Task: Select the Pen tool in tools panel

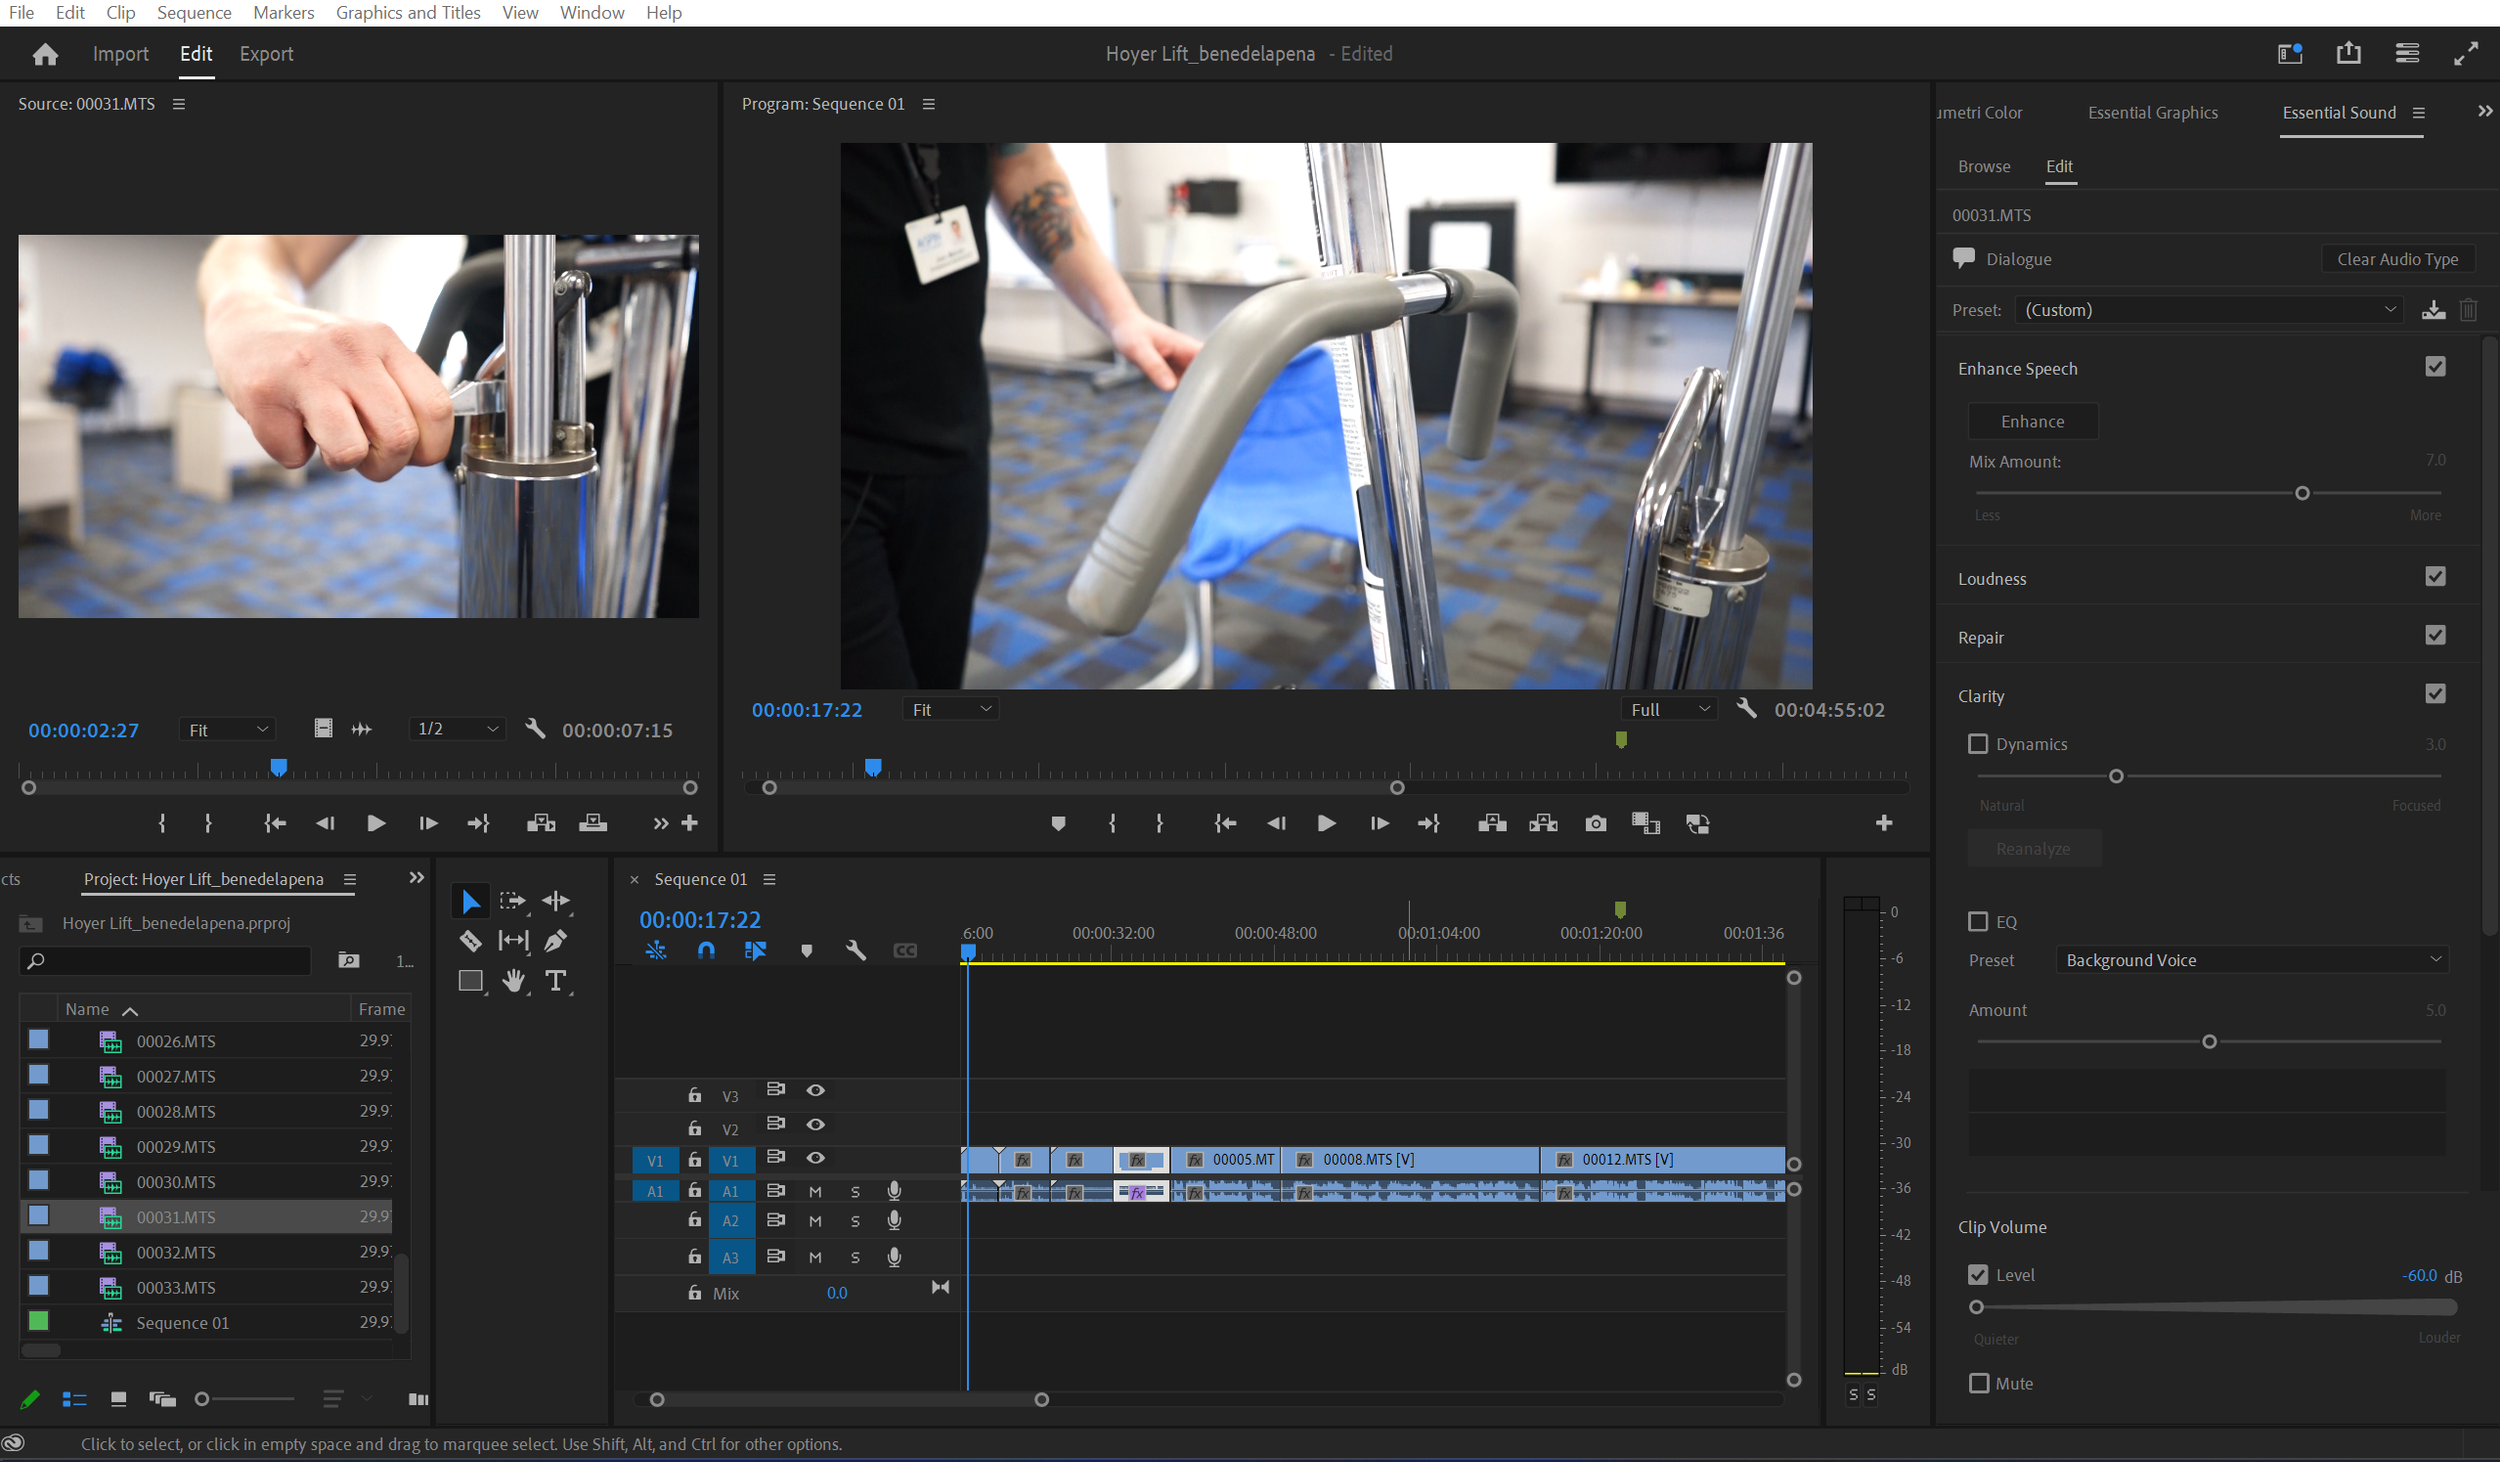Action: click(x=556, y=941)
